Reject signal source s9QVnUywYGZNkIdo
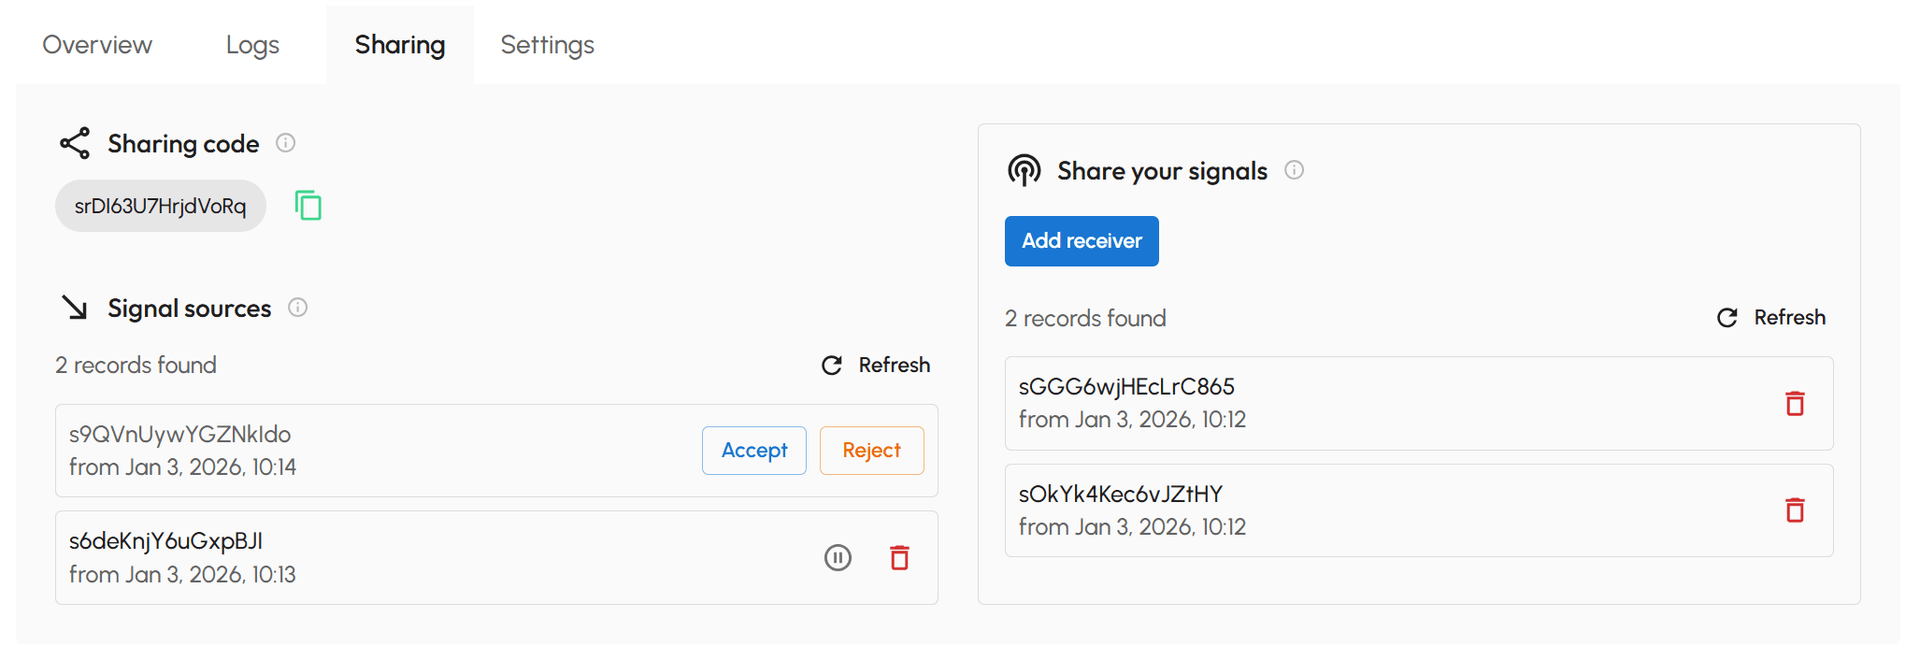The height and width of the screenshot is (661, 1920). coord(871,450)
